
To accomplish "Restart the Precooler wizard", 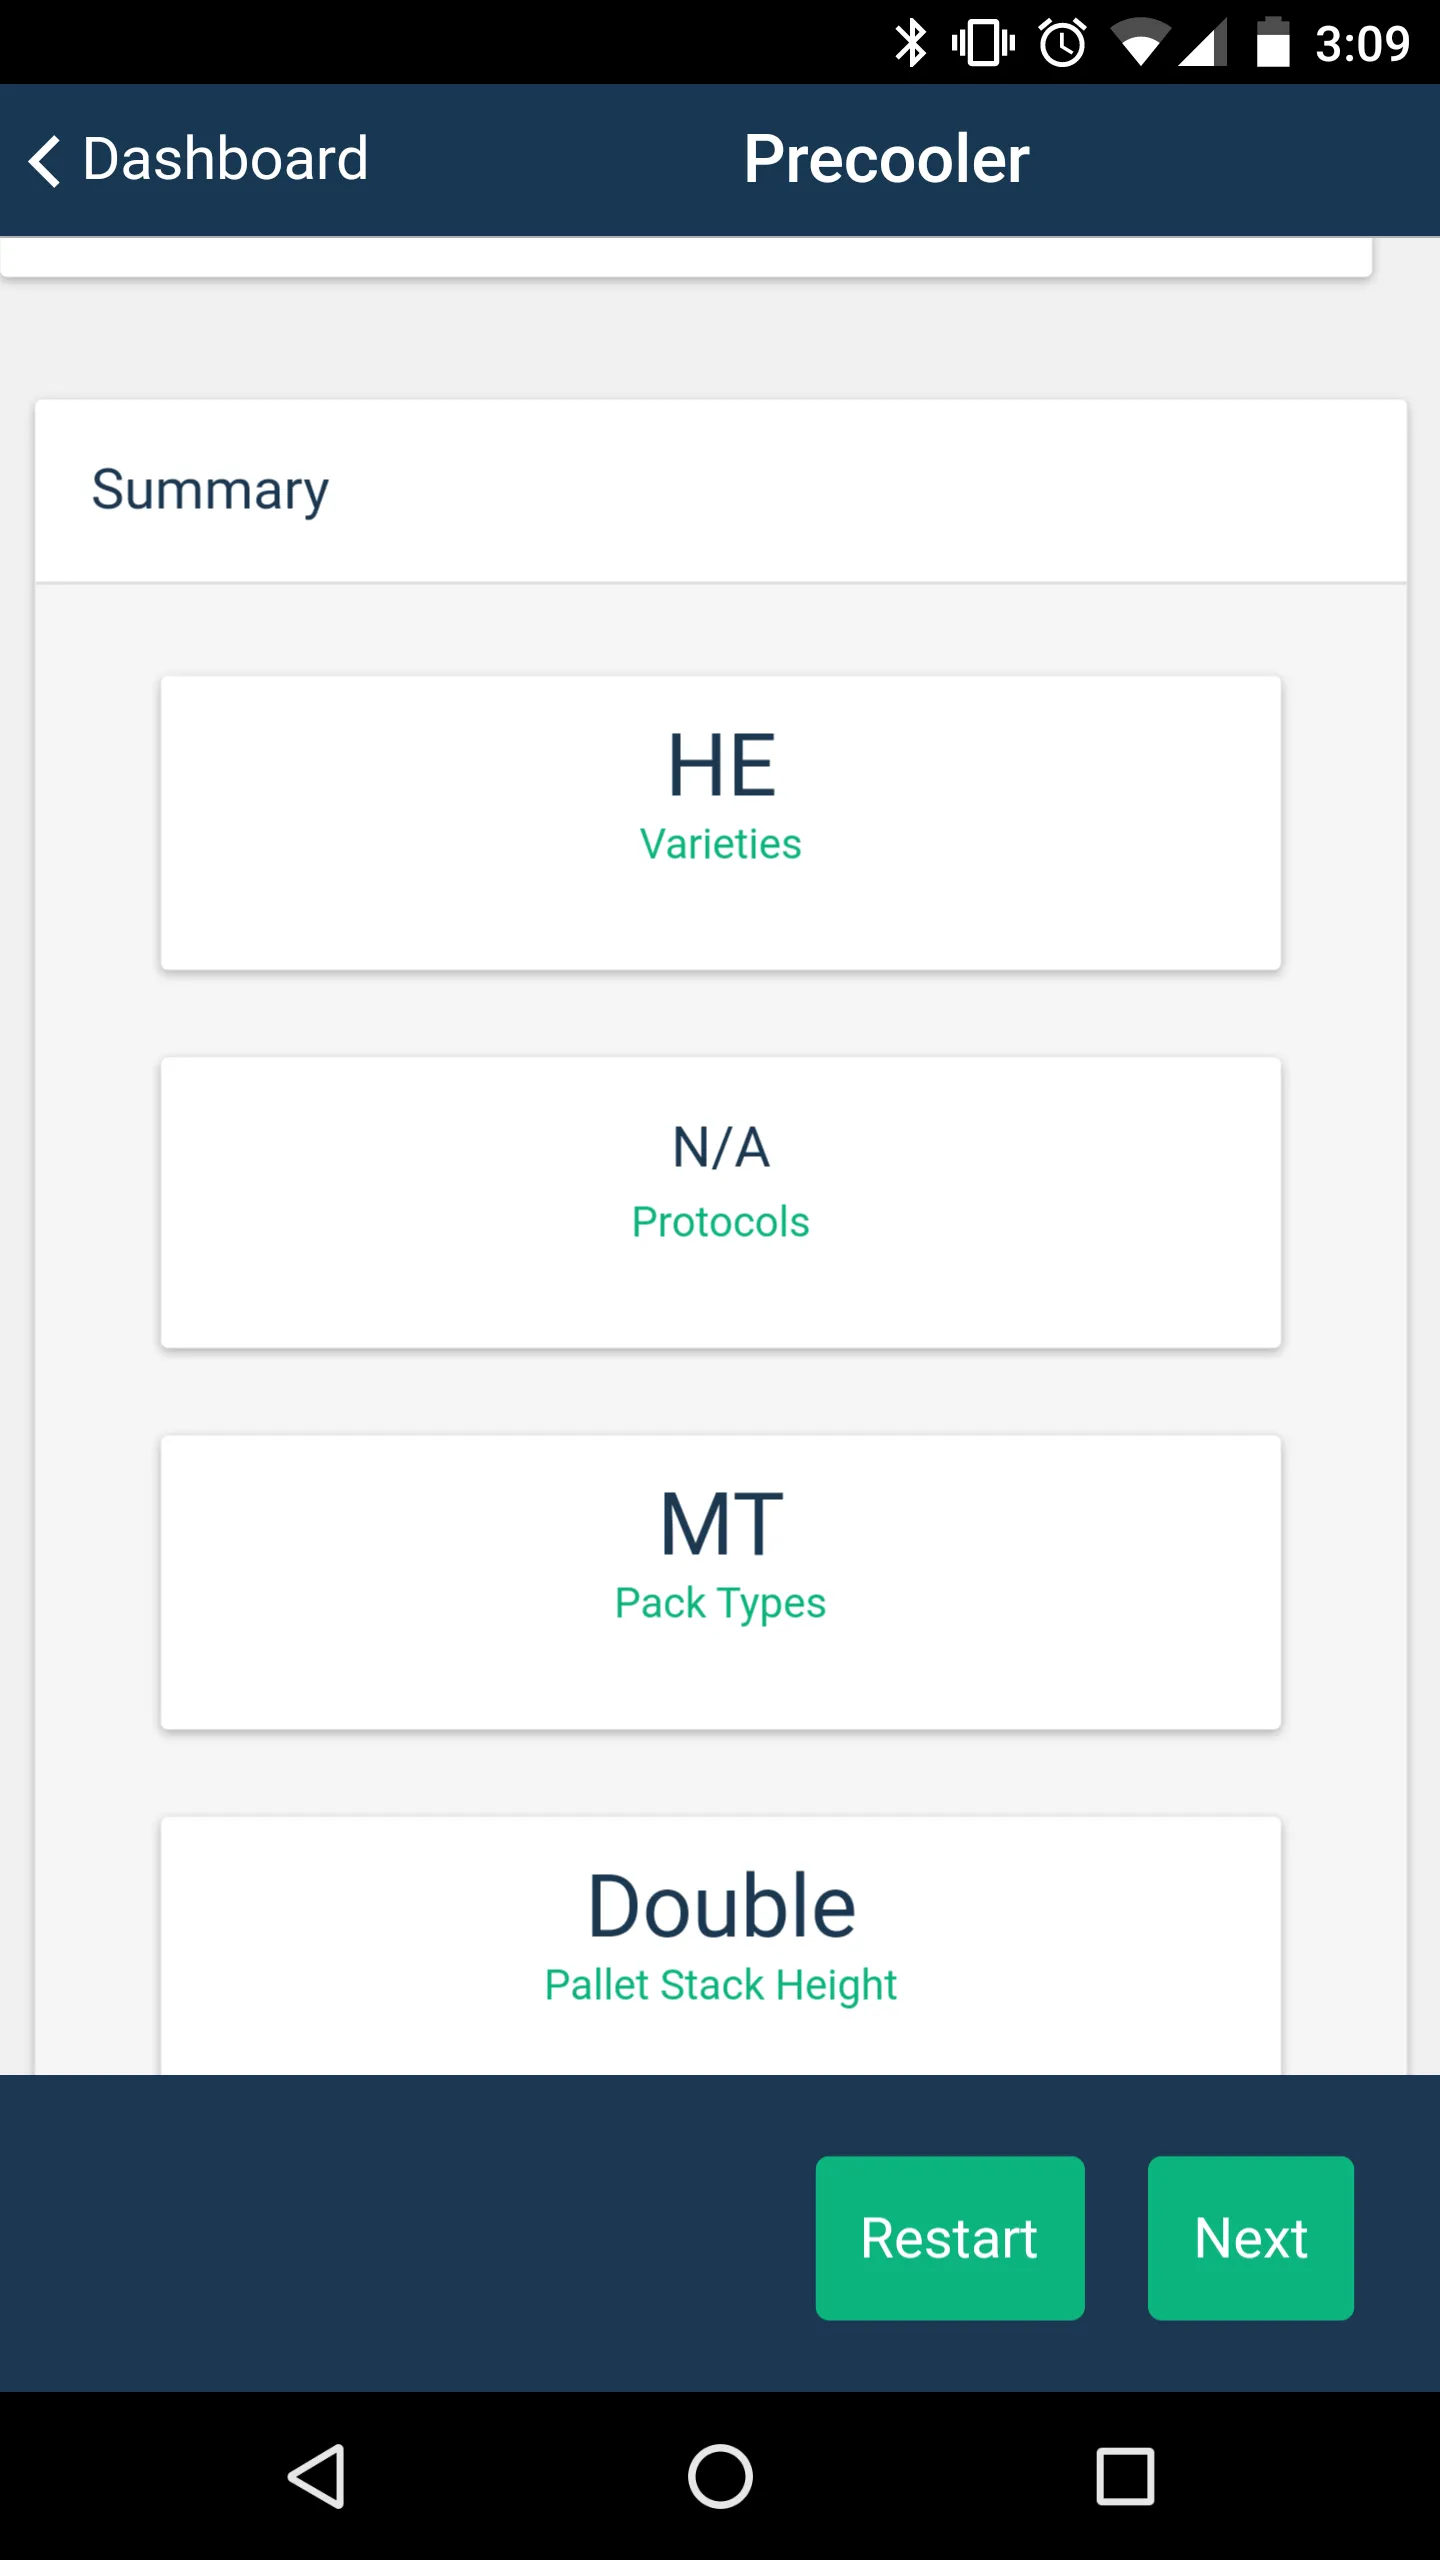I will (950, 2238).
